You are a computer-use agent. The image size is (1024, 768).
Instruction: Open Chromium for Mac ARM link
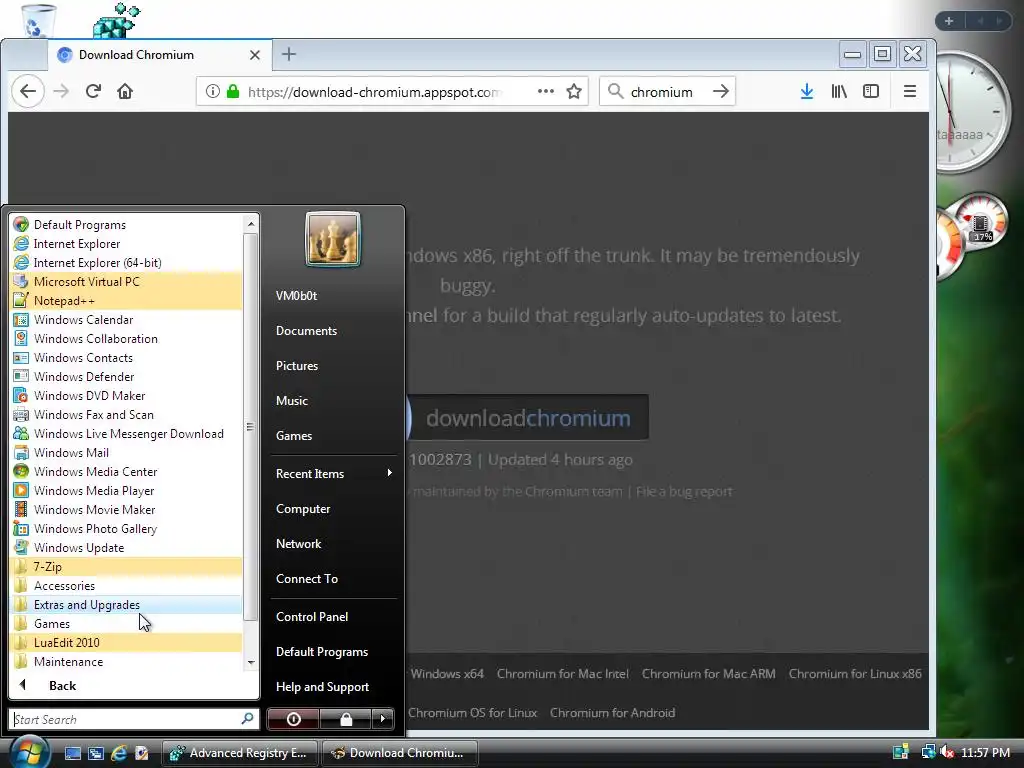click(x=709, y=673)
